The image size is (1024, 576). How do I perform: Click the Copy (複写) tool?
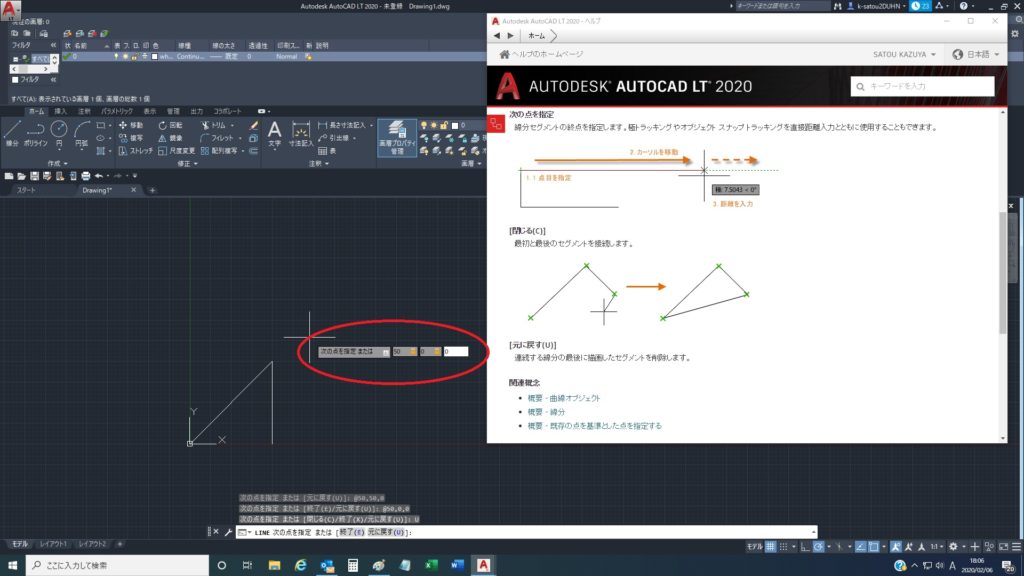click(x=131, y=138)
